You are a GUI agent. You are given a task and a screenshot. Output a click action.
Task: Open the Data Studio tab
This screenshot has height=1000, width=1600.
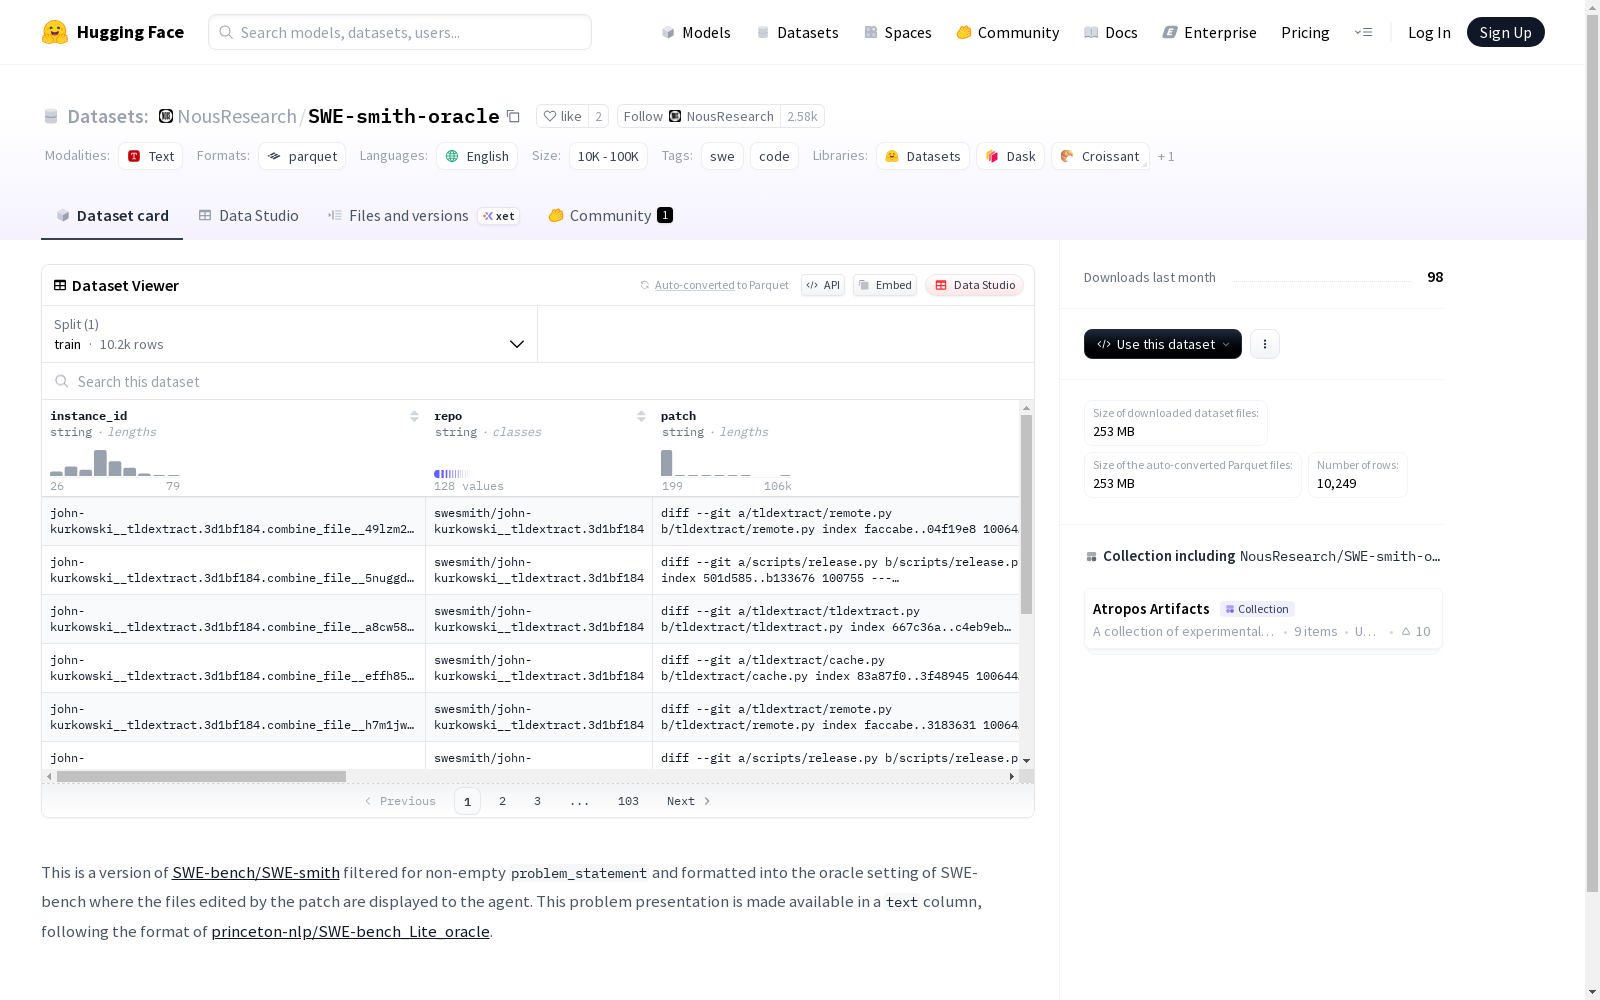249,216
